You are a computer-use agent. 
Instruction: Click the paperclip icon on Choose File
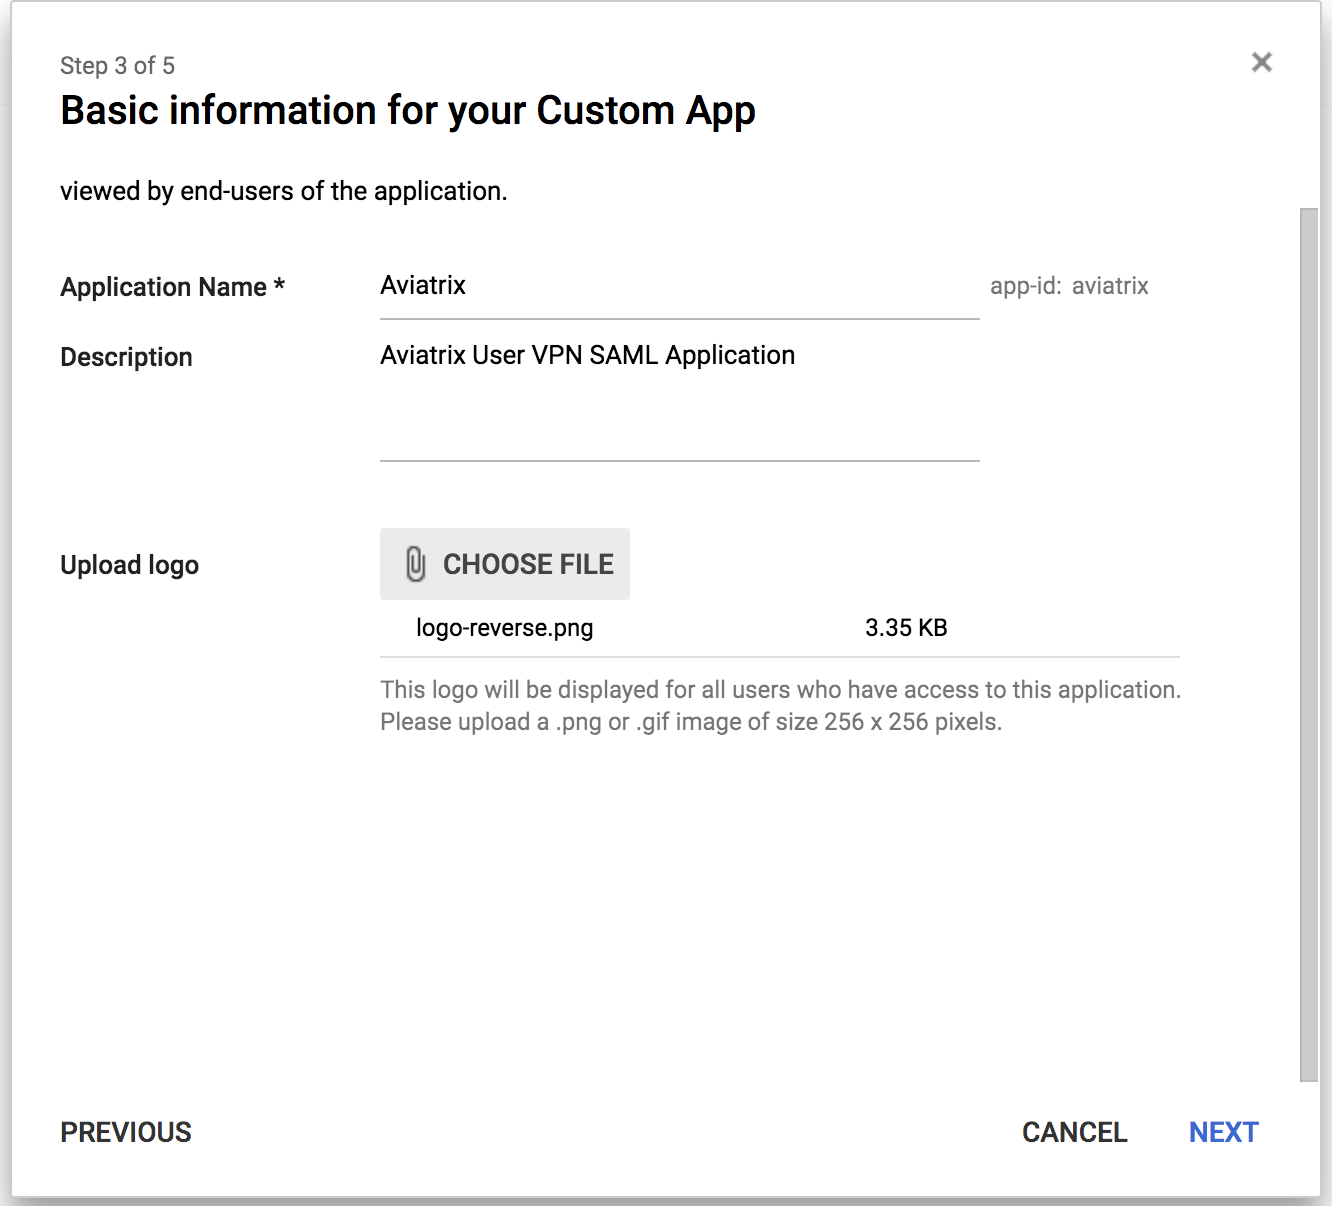tap(416, 564)
